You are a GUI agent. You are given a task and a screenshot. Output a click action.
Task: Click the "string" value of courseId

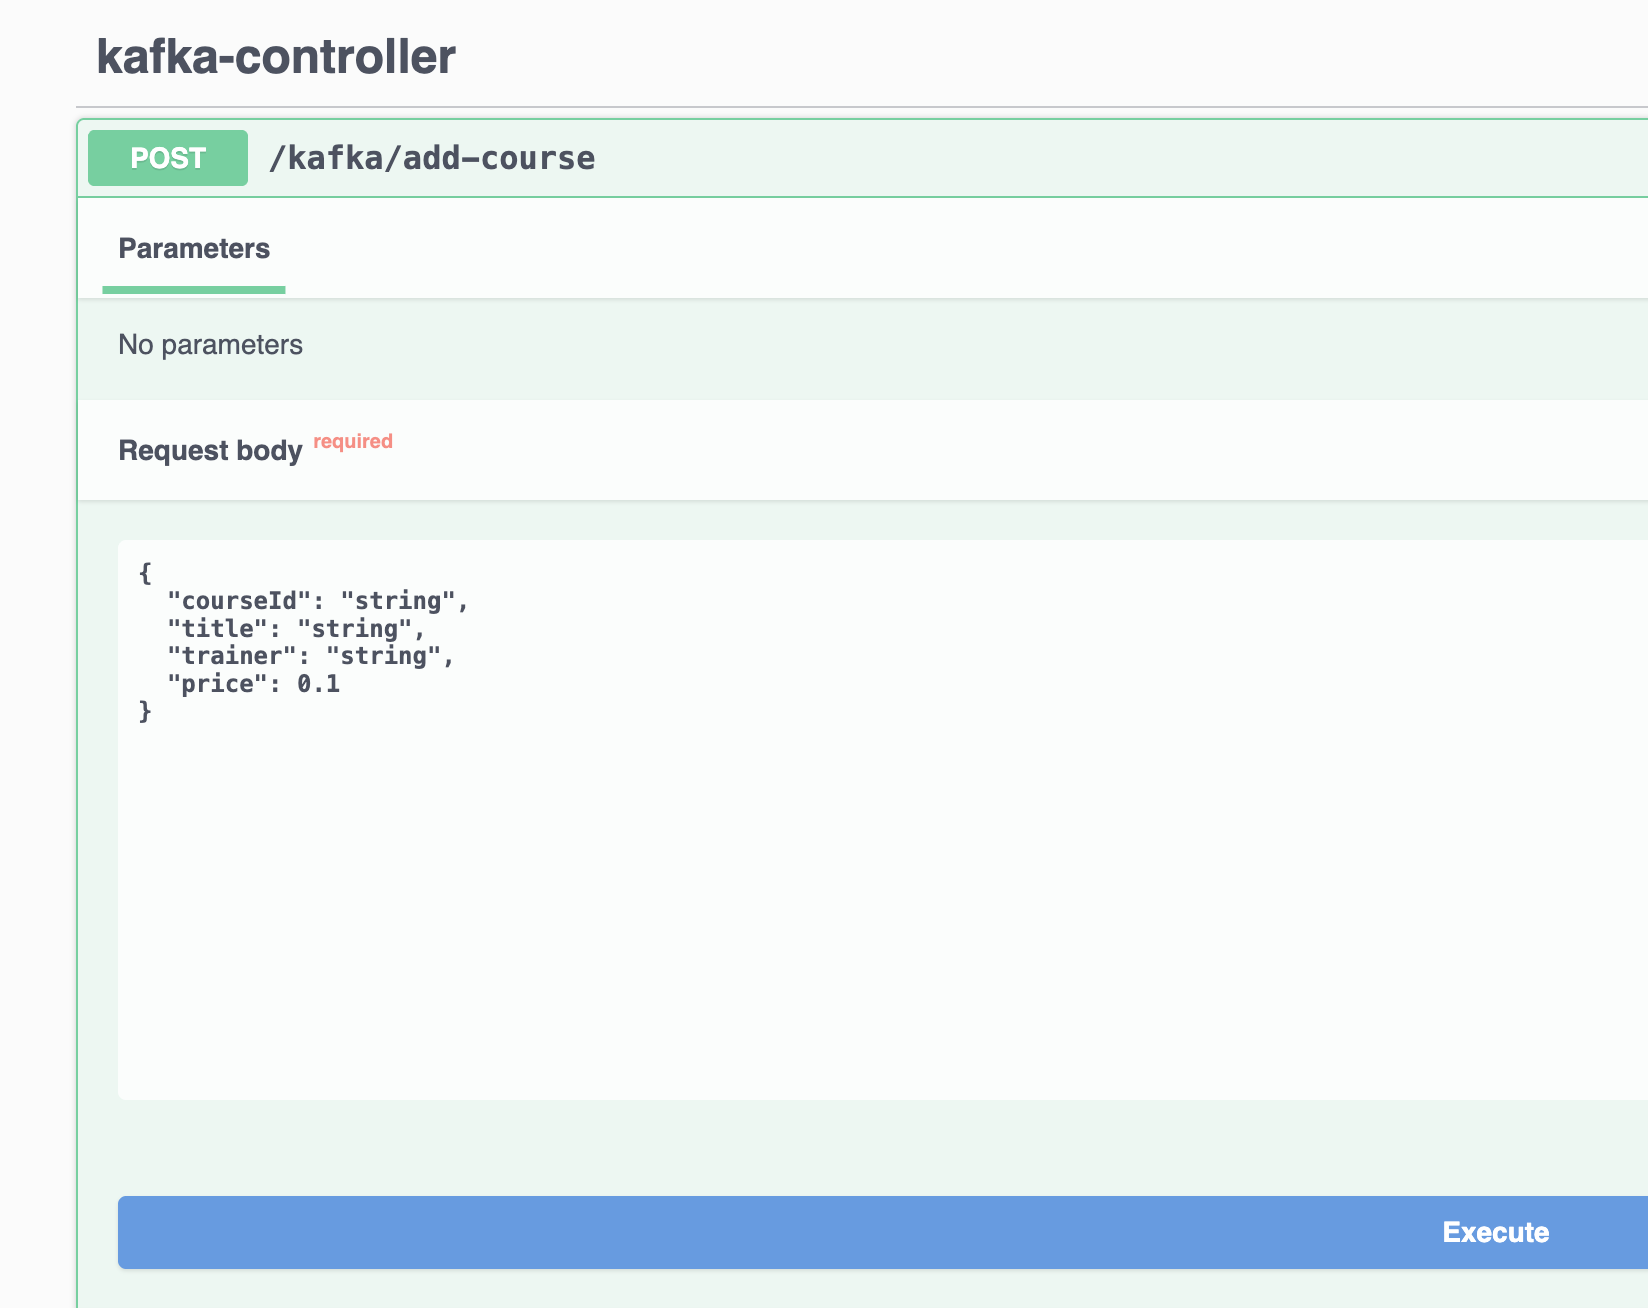[398, 601]
